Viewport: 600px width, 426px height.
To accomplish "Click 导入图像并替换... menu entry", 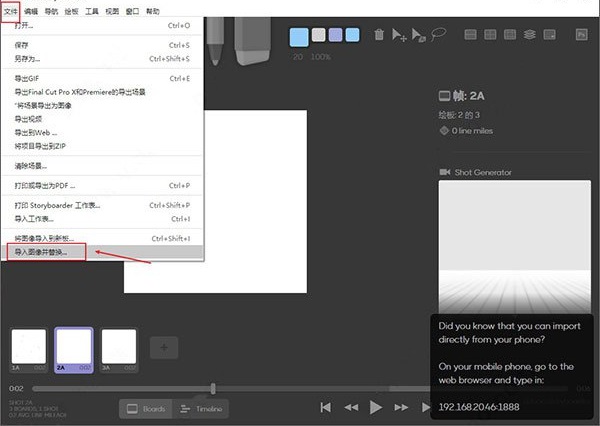I will (102, 252).
